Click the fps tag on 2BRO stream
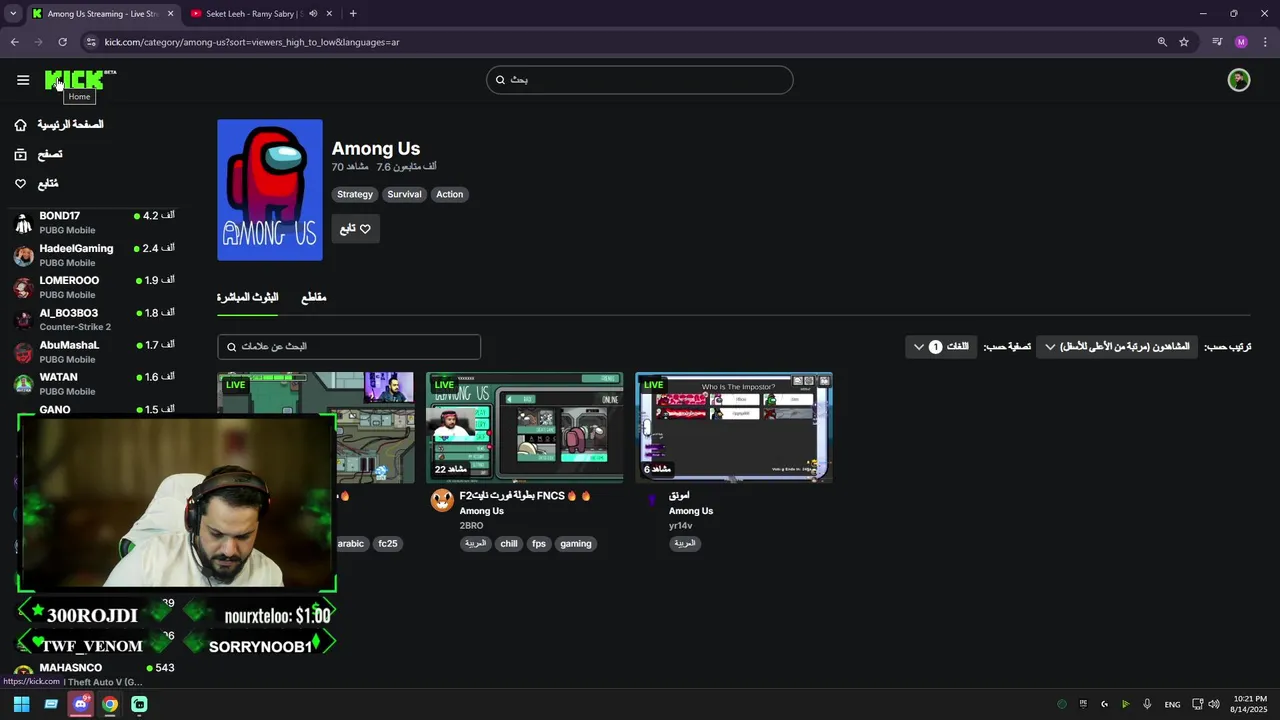Image resolution: width=1280 pixels, height=720 pixels. pyautogui.click(x=539, y=544)
